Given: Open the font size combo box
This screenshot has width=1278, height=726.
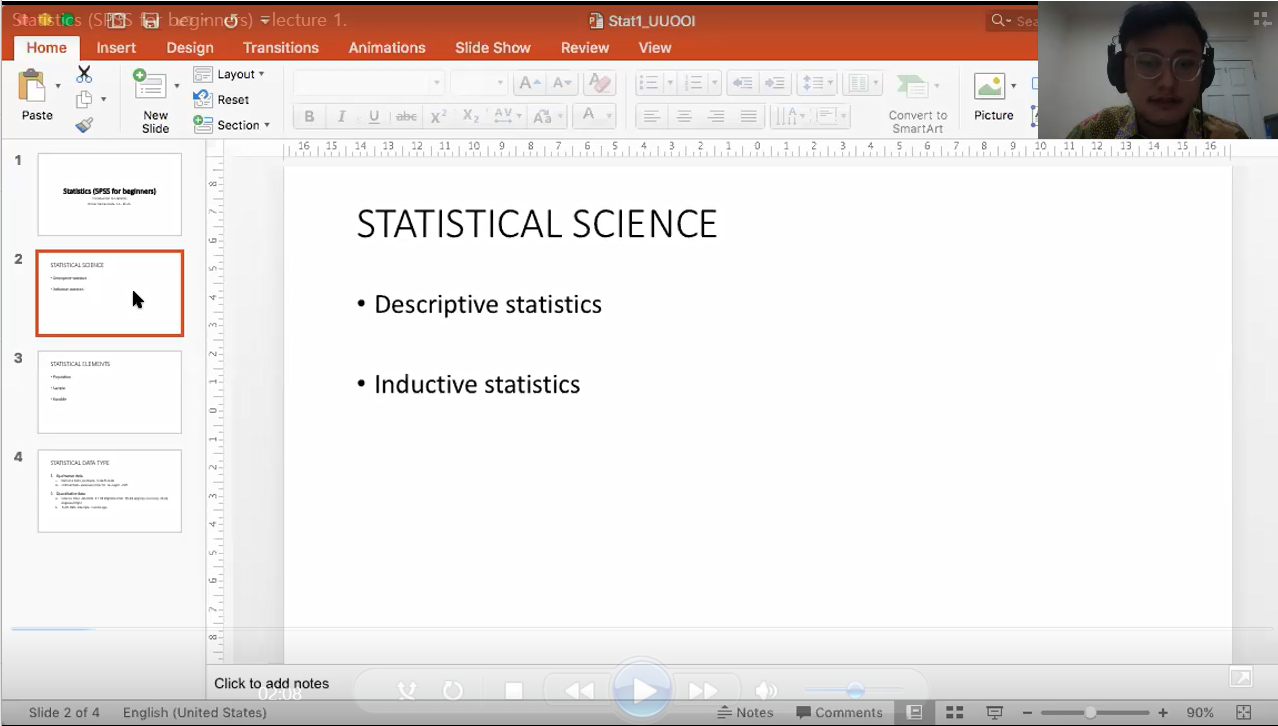Looking at the screenshot, I should [x=479, y=83].
